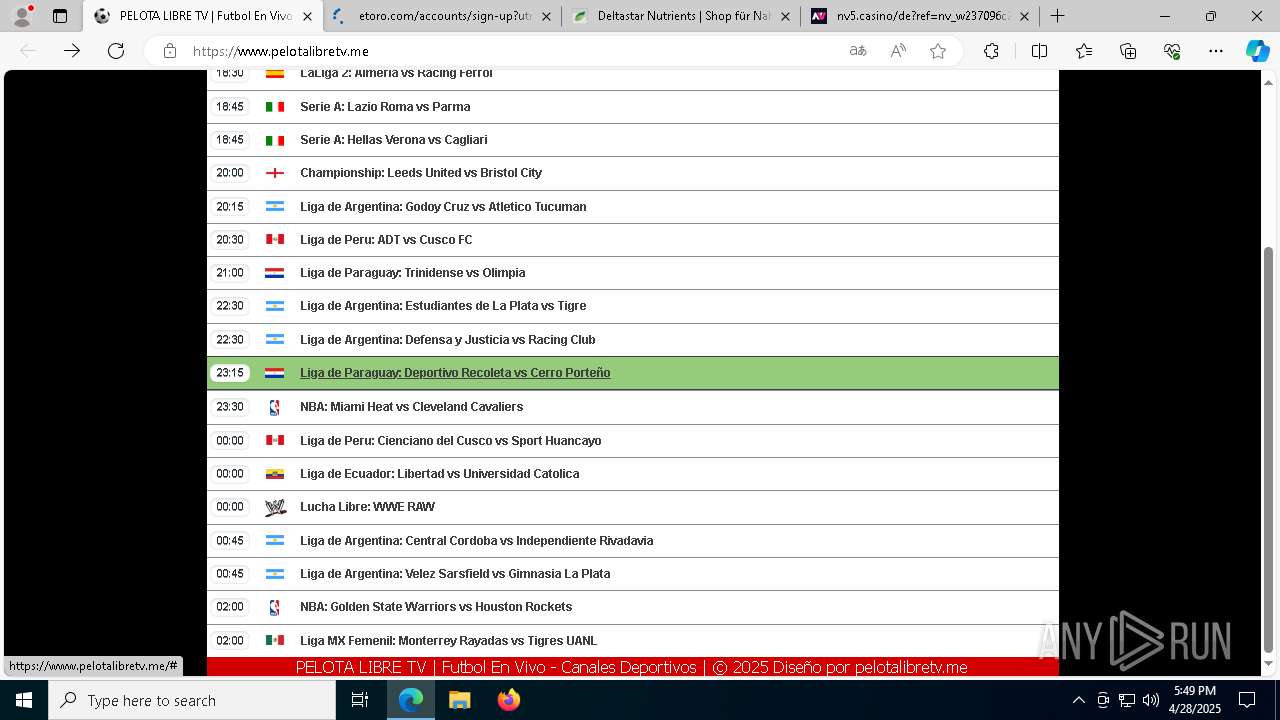Open Liga de Peru: ADT vs Cusco FC
Screen dimensions: 1280x720
[x=386, y=240]
